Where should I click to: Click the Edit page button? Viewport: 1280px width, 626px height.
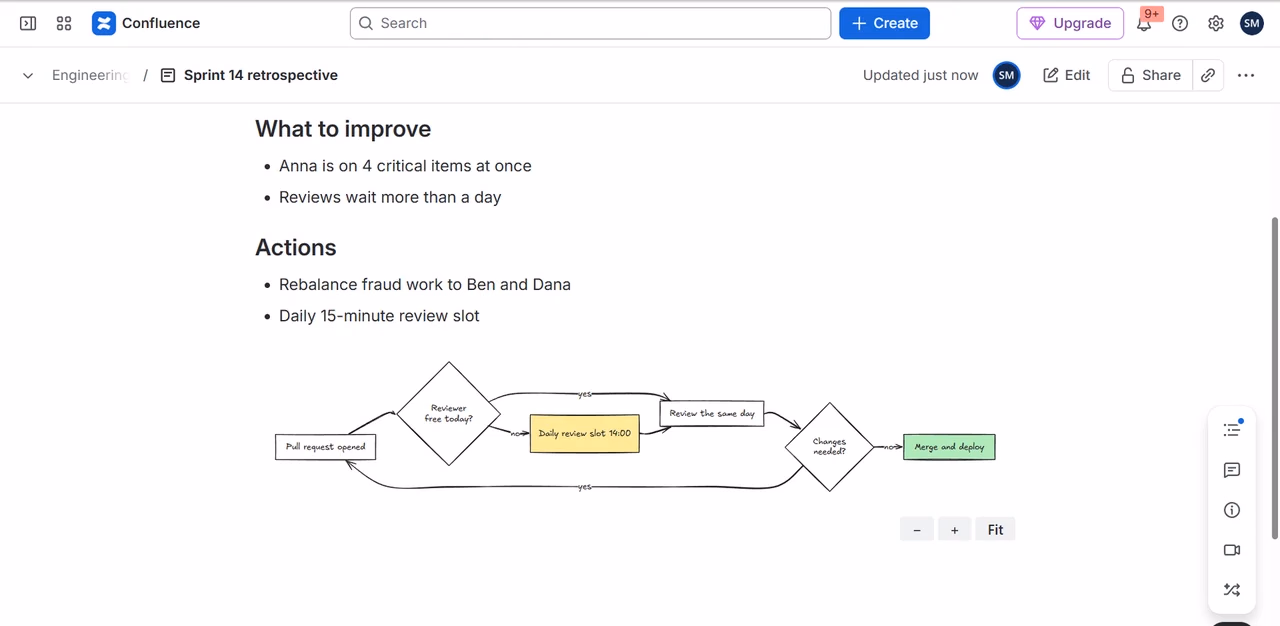pos(1066,75)
